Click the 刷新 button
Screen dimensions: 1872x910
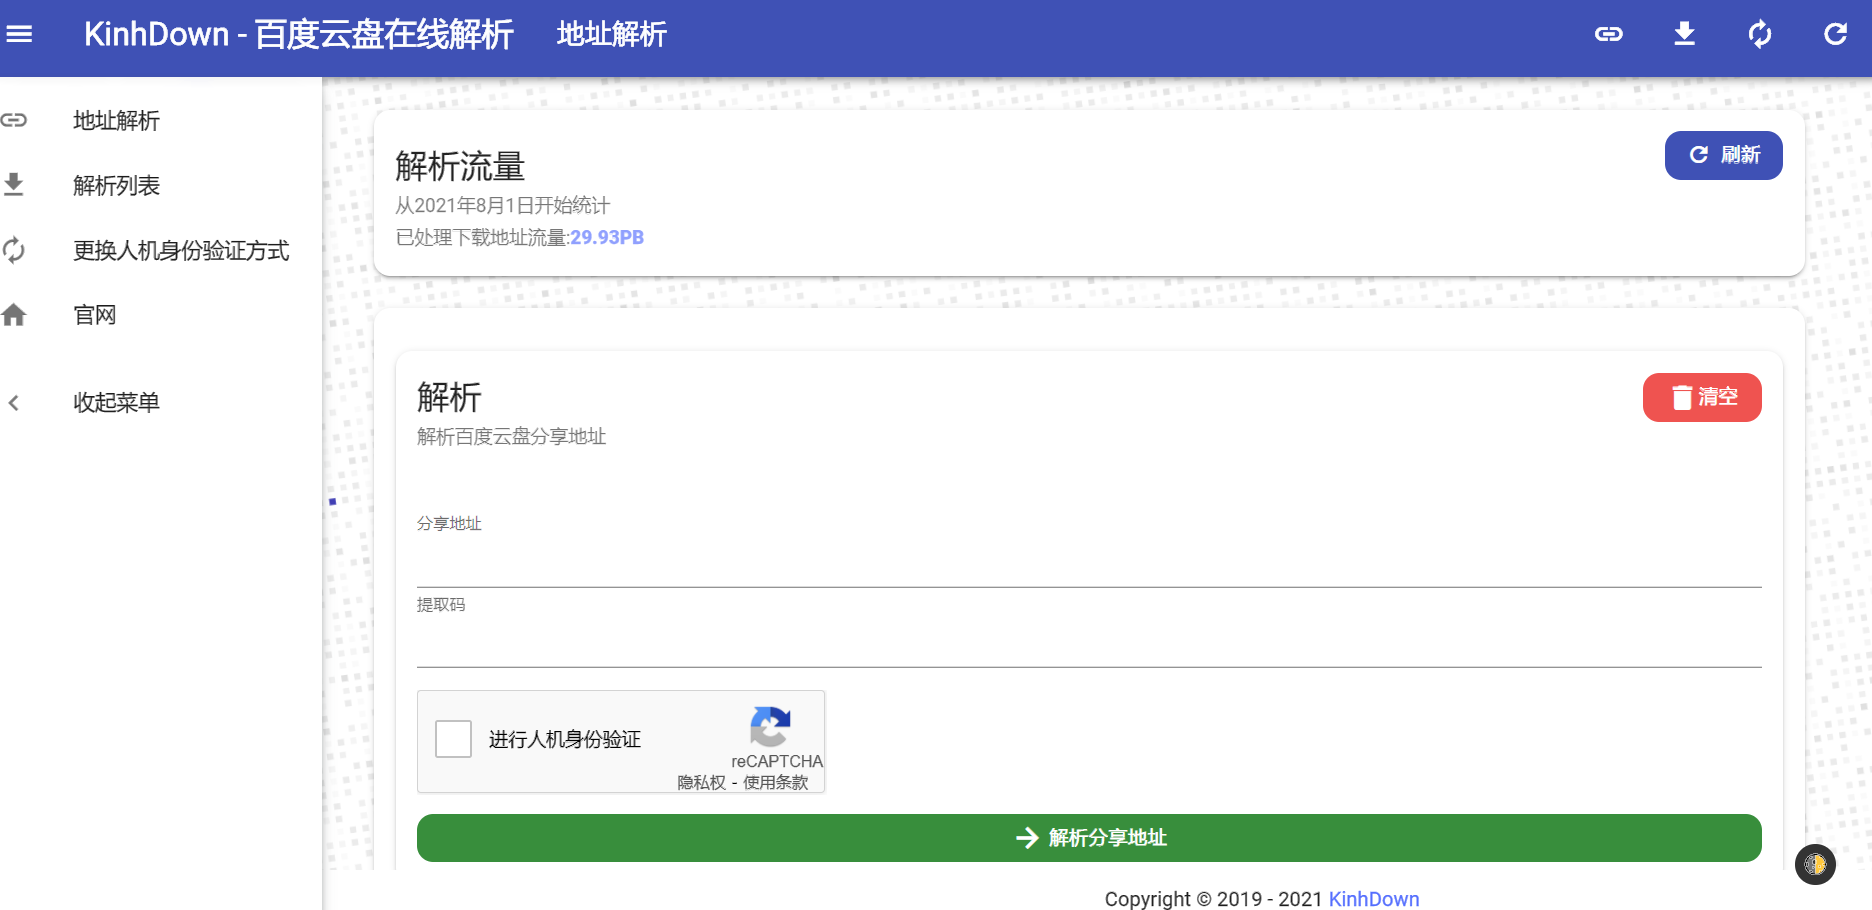pos(1723,155)
